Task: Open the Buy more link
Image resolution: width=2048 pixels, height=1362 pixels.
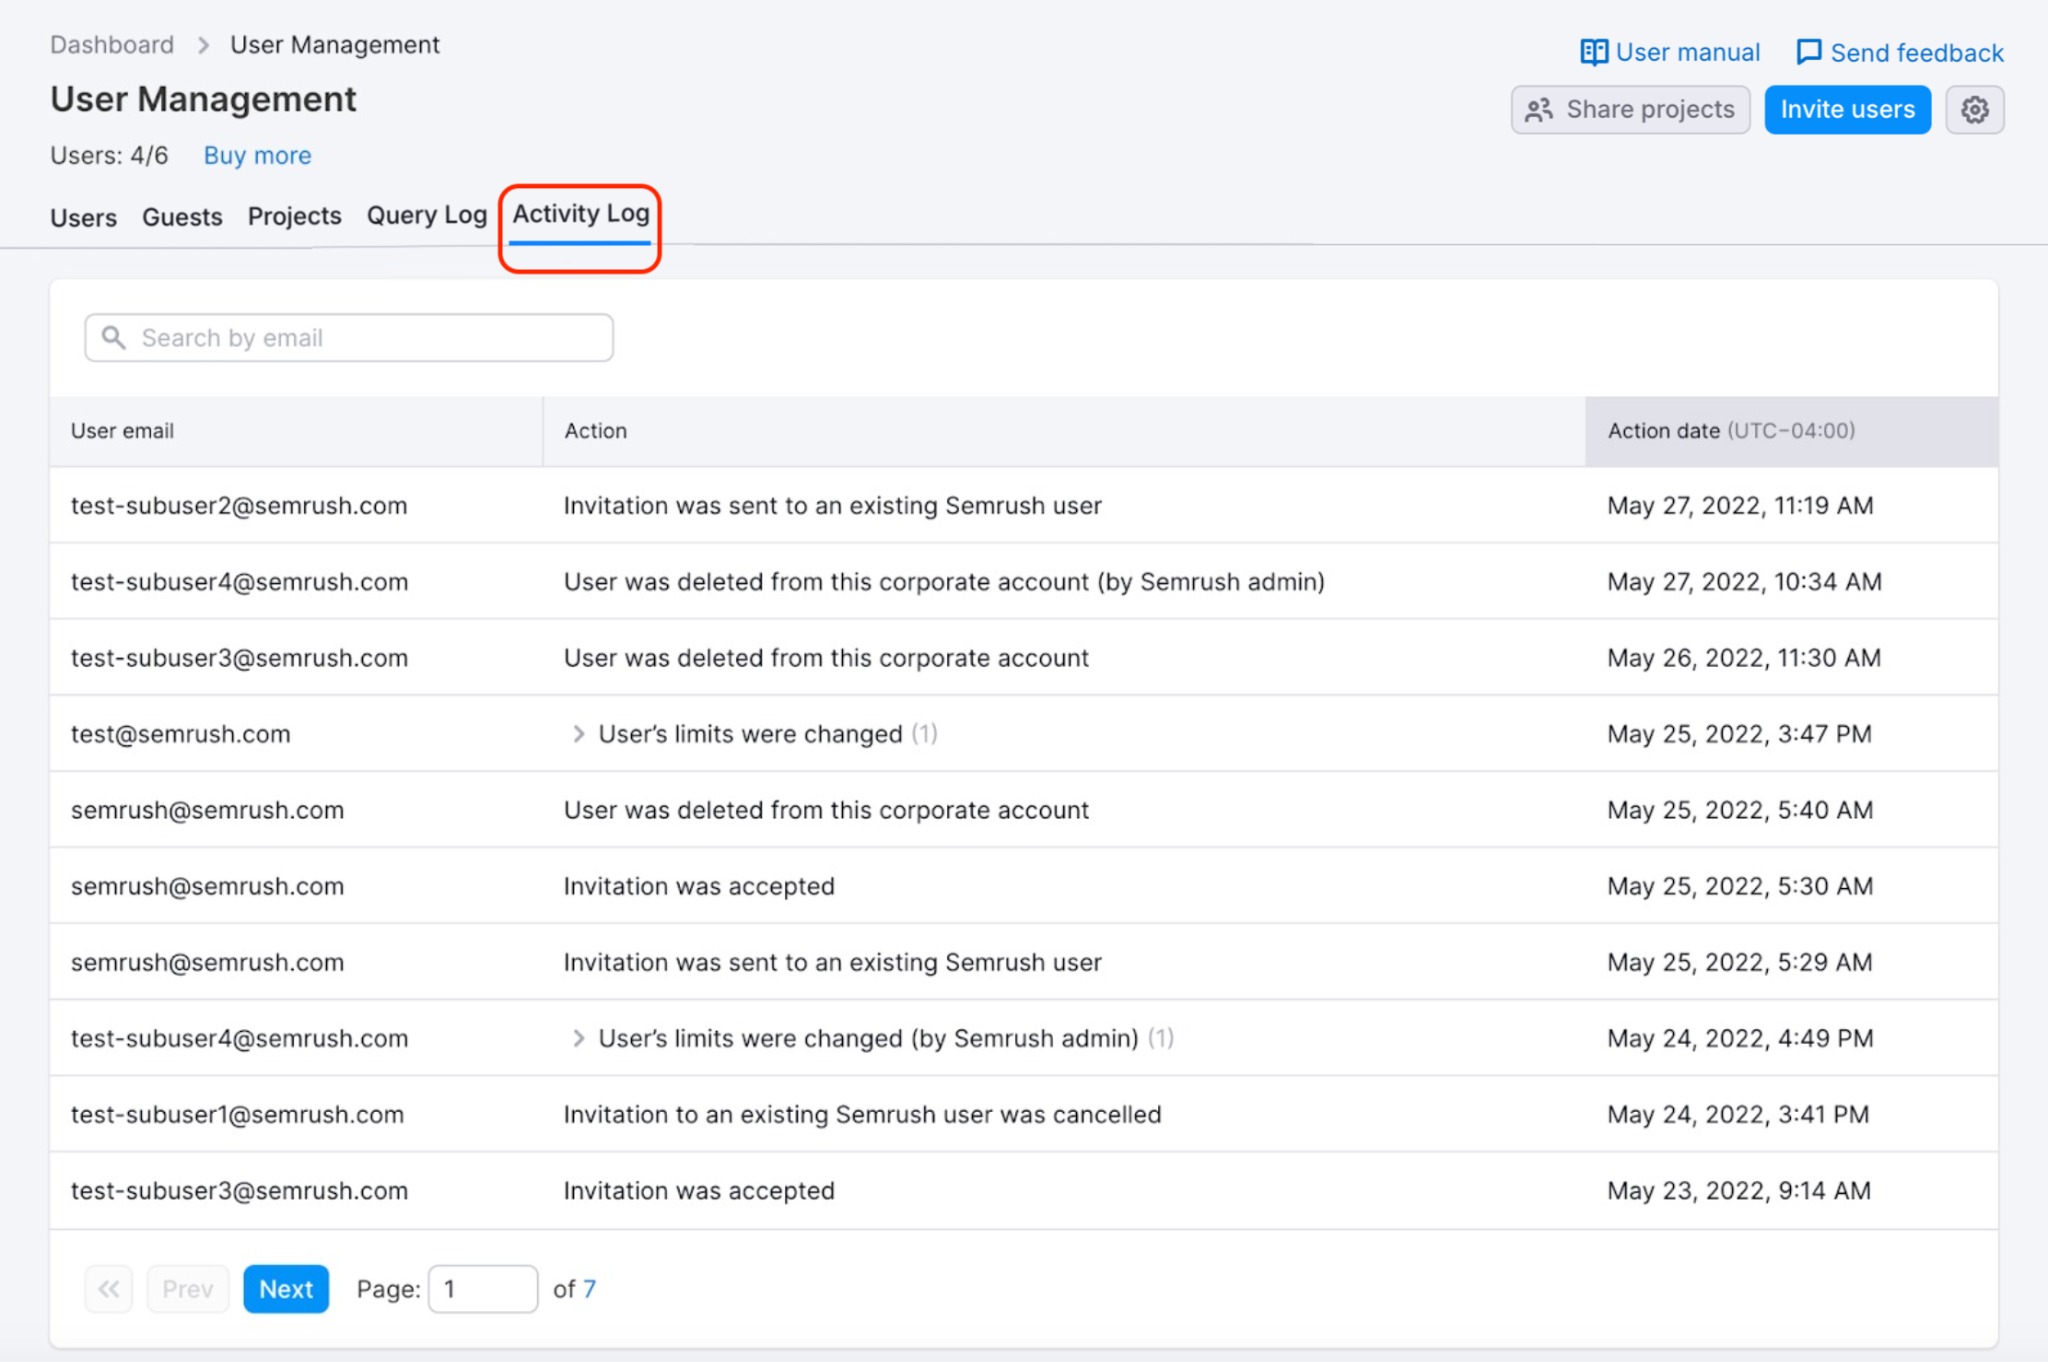Action: point(256,155)
